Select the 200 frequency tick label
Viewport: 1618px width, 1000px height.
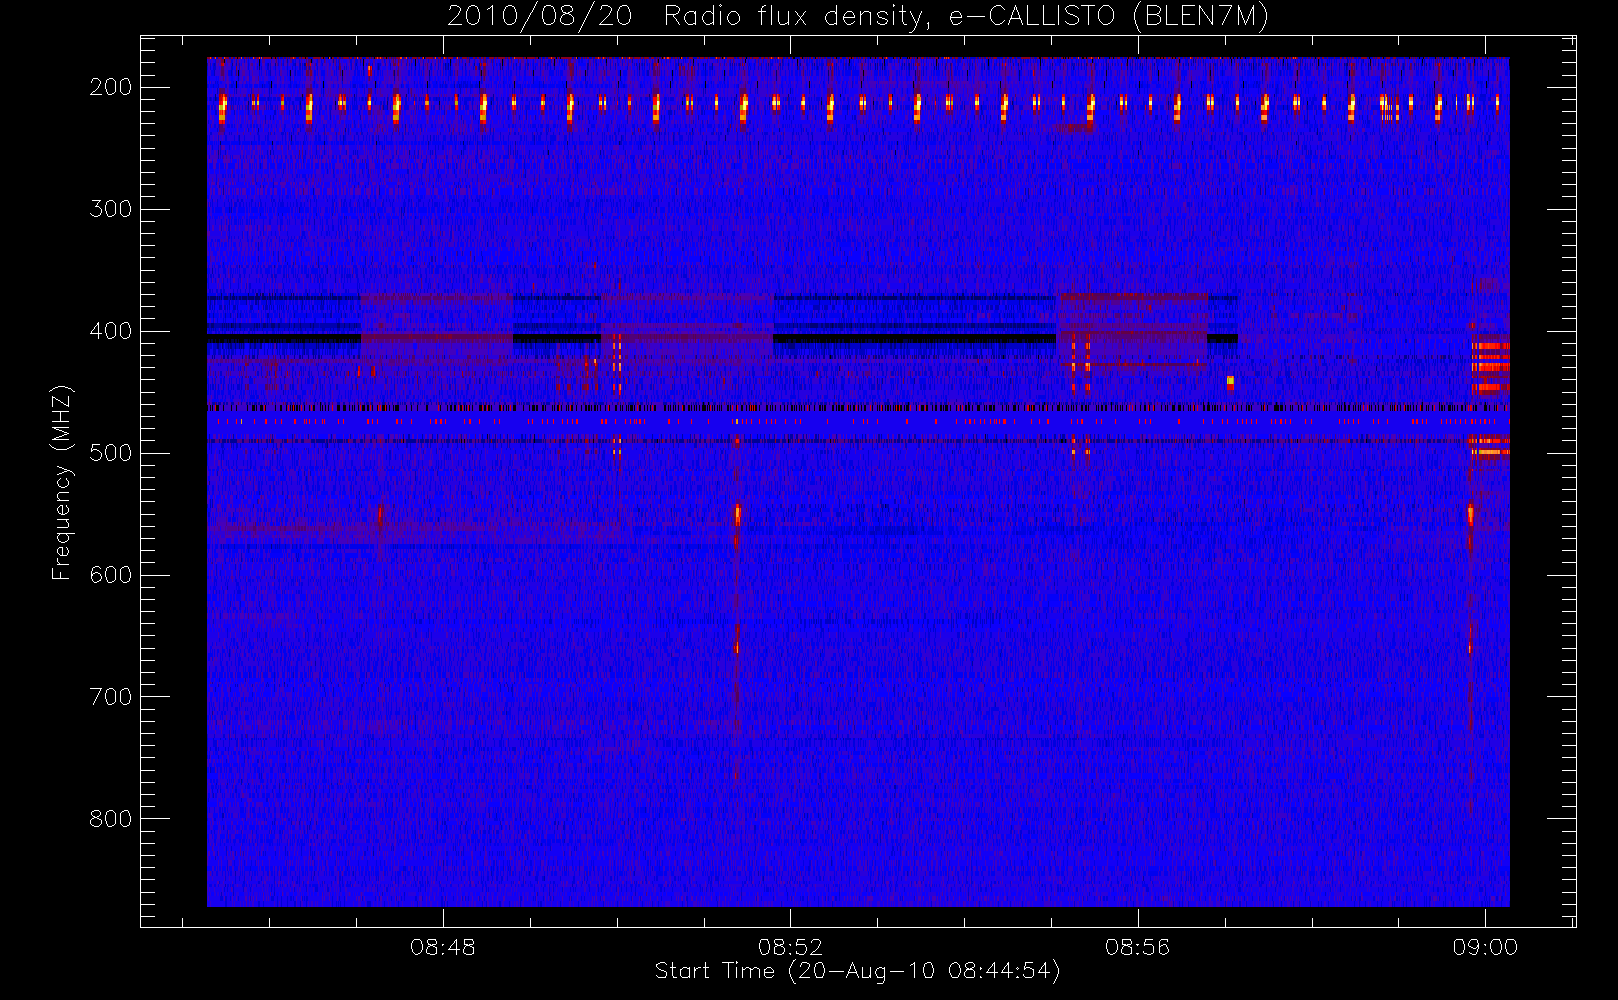[111, 87]
